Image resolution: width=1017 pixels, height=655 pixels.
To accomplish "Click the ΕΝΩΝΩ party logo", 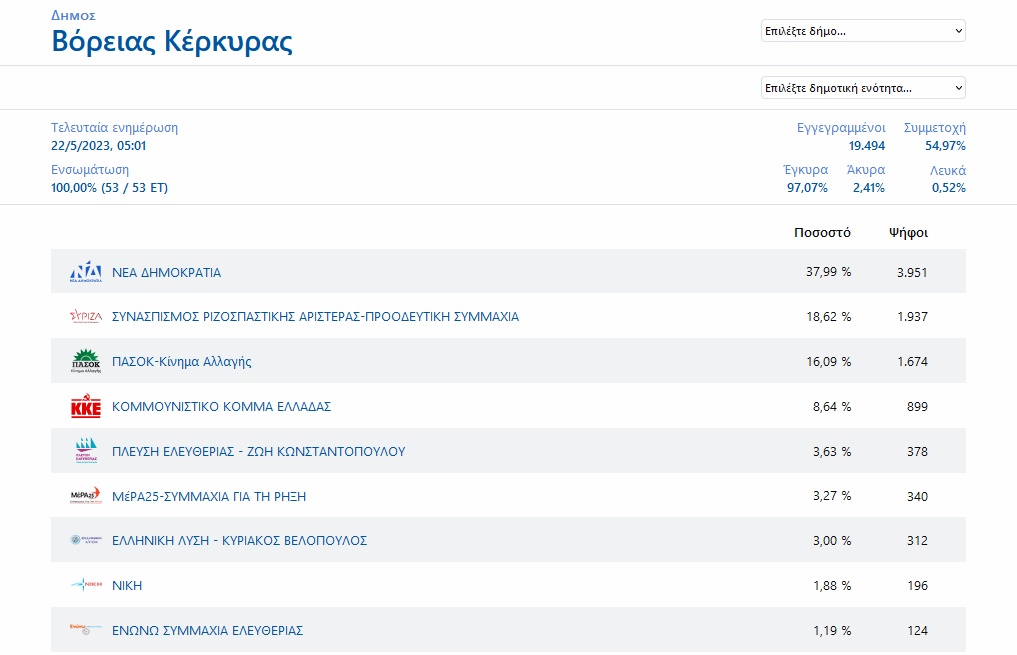I will (x=86, y=630).
